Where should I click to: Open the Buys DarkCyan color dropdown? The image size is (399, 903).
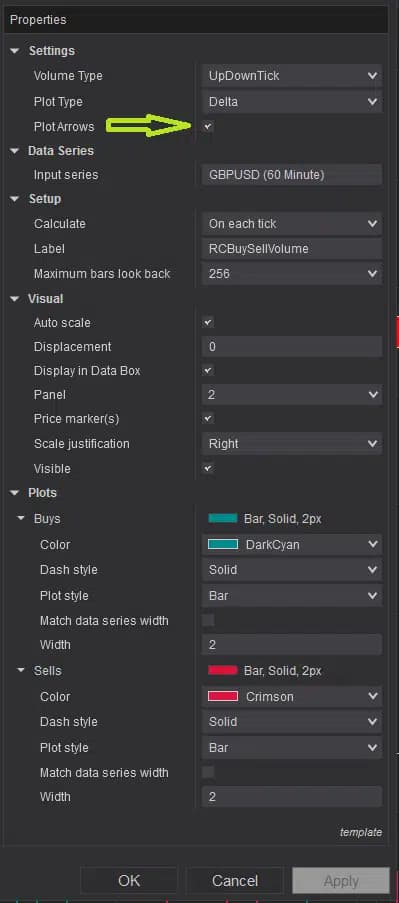click(291, 544)
